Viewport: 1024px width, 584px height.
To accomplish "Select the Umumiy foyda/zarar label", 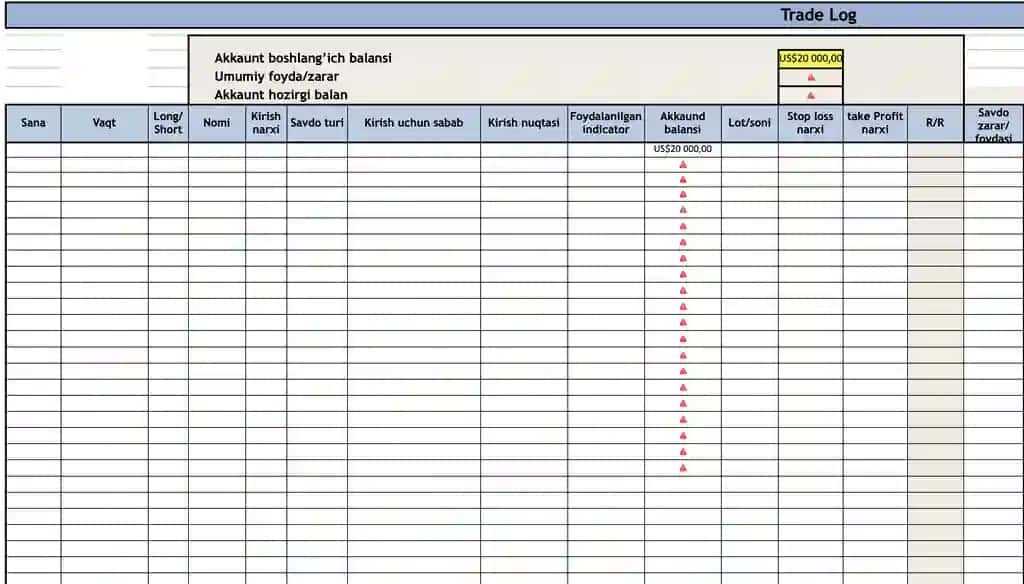I will pyautogui.click(x=276, y=76).
